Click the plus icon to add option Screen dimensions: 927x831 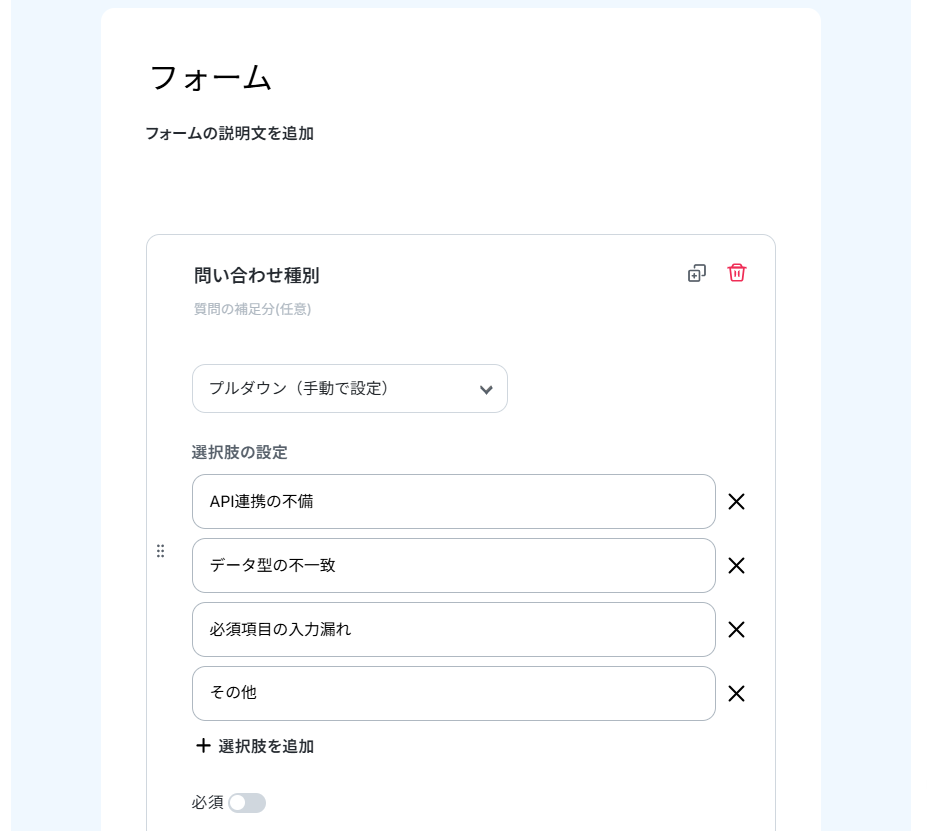tap(203, 746)
